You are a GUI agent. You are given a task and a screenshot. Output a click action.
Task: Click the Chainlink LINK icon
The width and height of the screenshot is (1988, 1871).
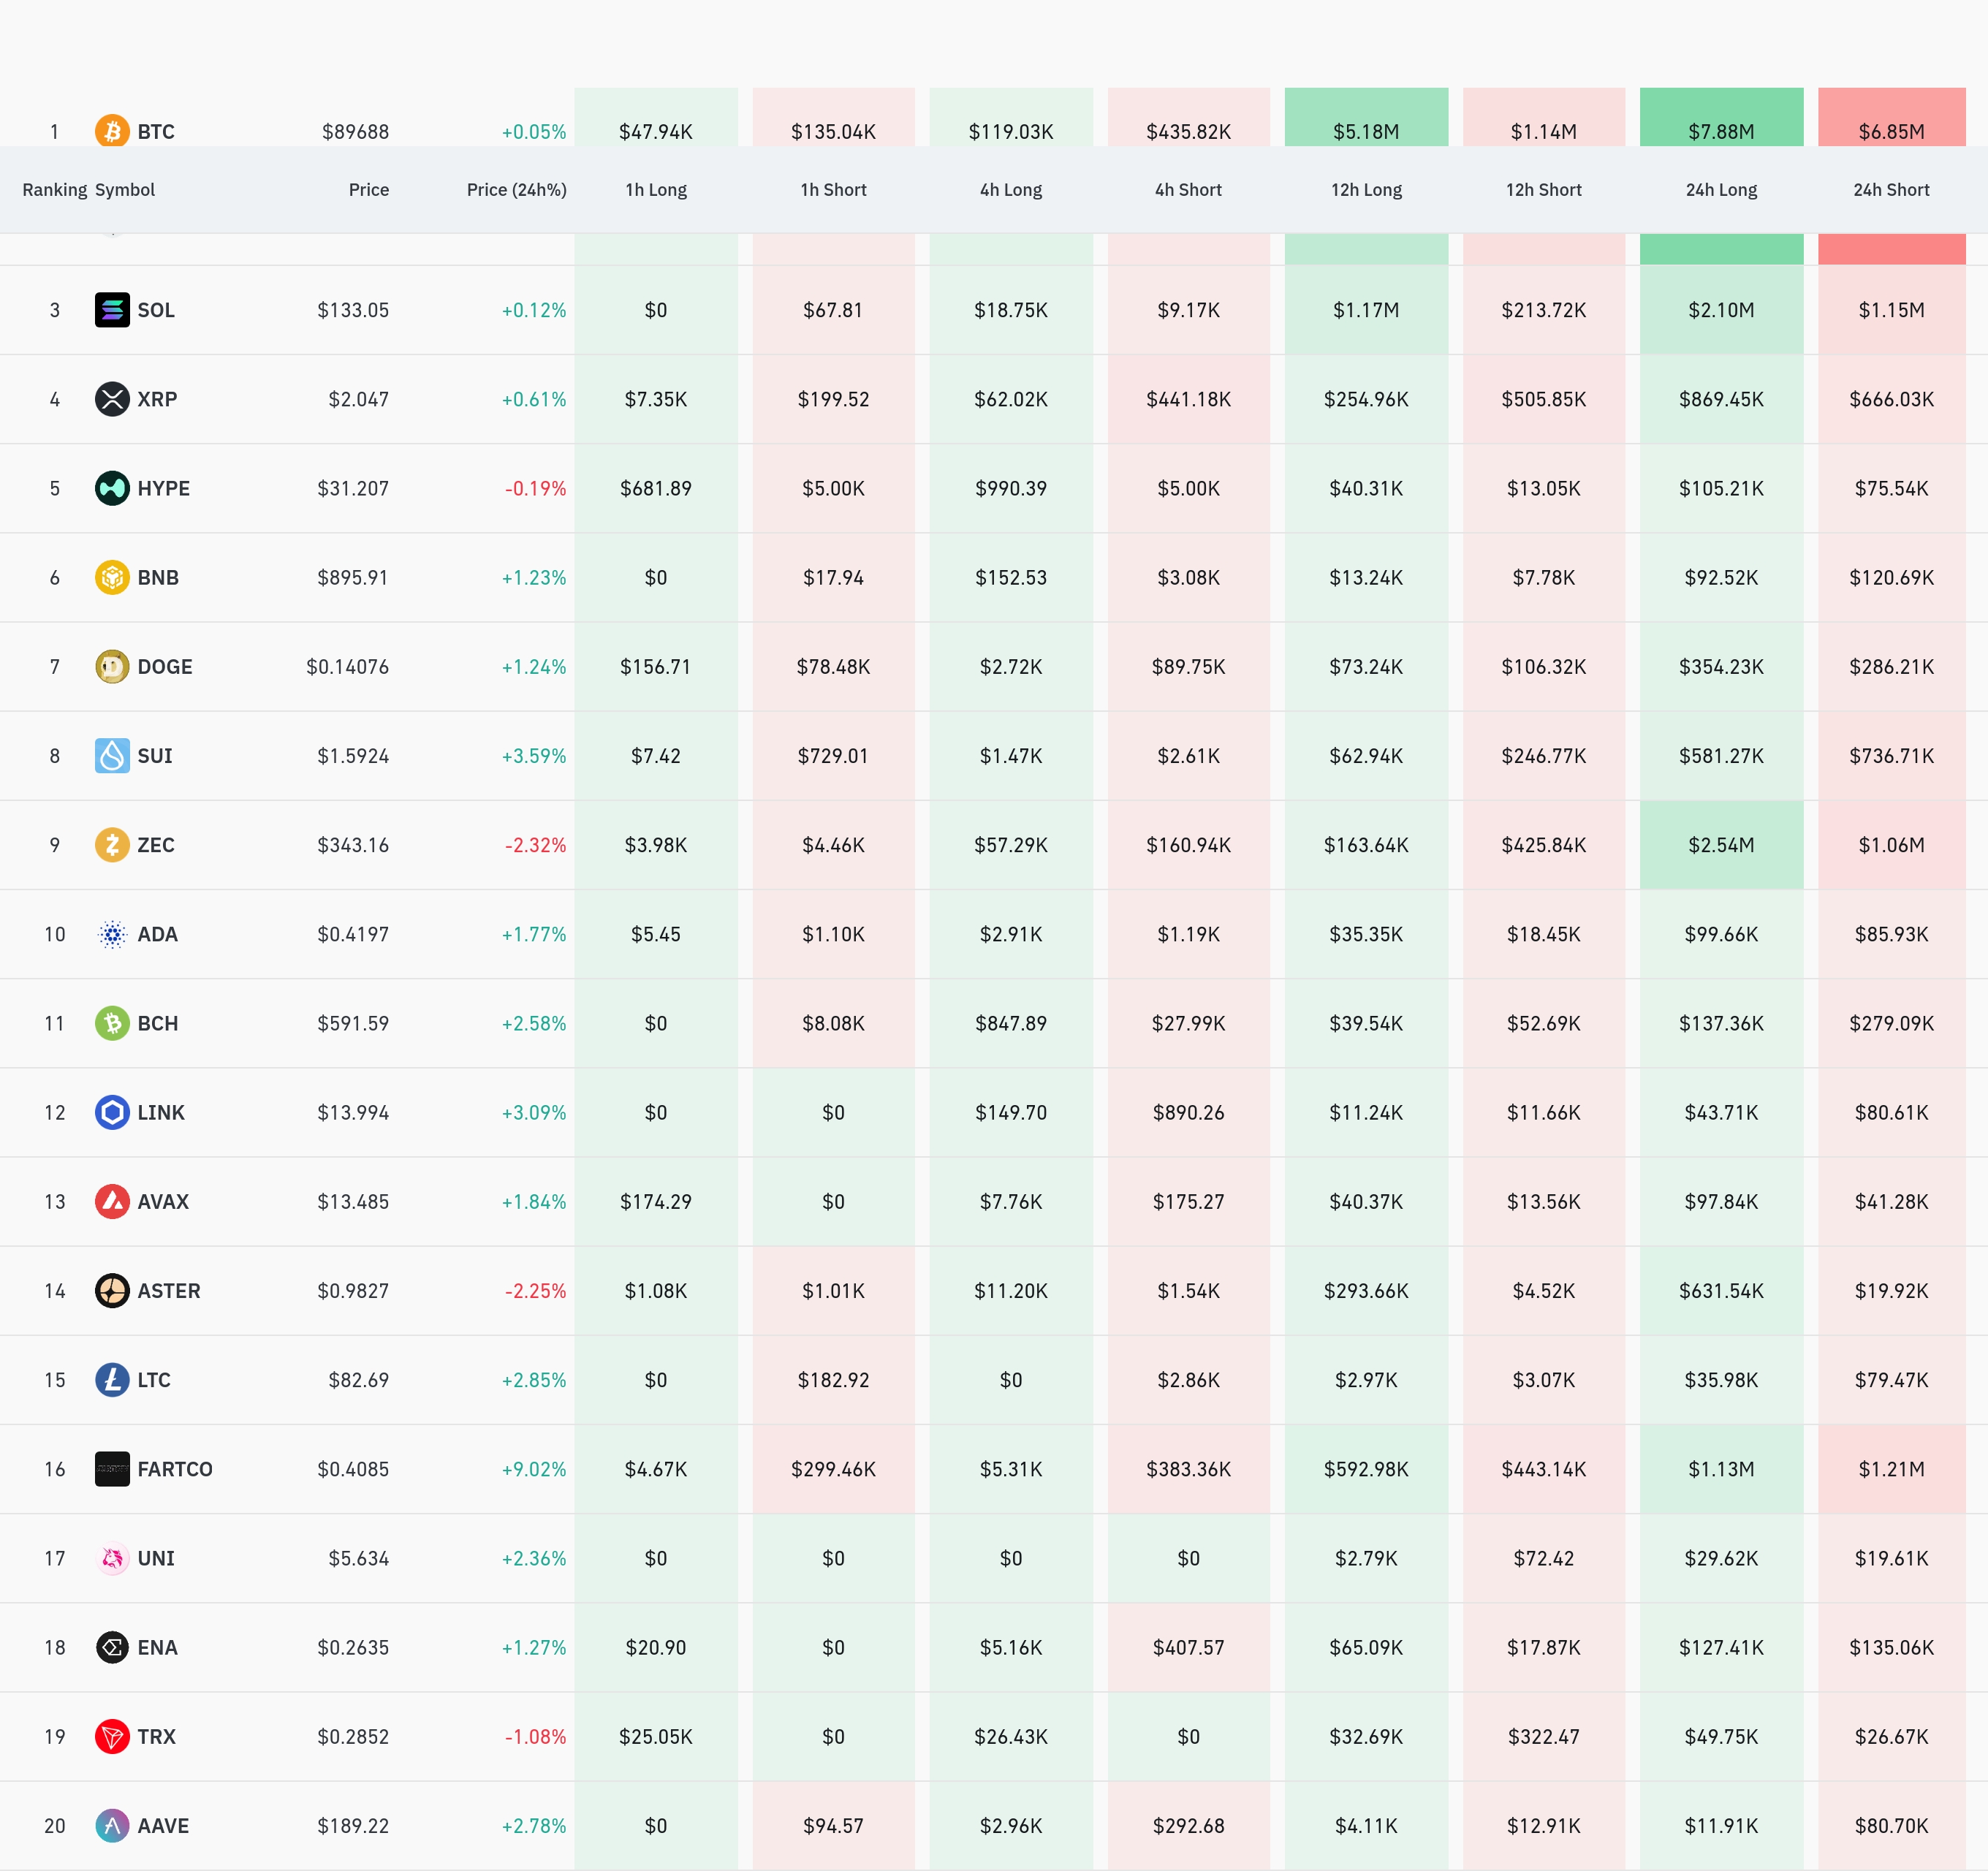click(112, 1112)
